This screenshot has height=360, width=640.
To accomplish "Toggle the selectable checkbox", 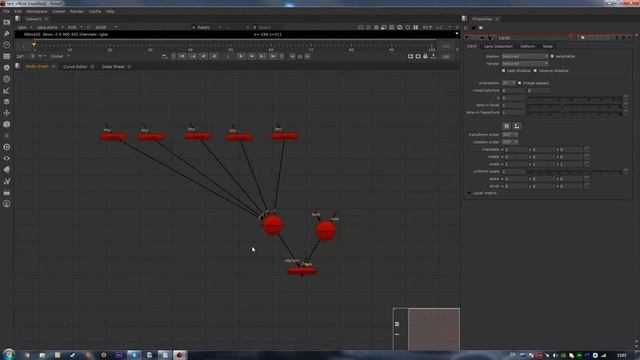I will 552,56.
